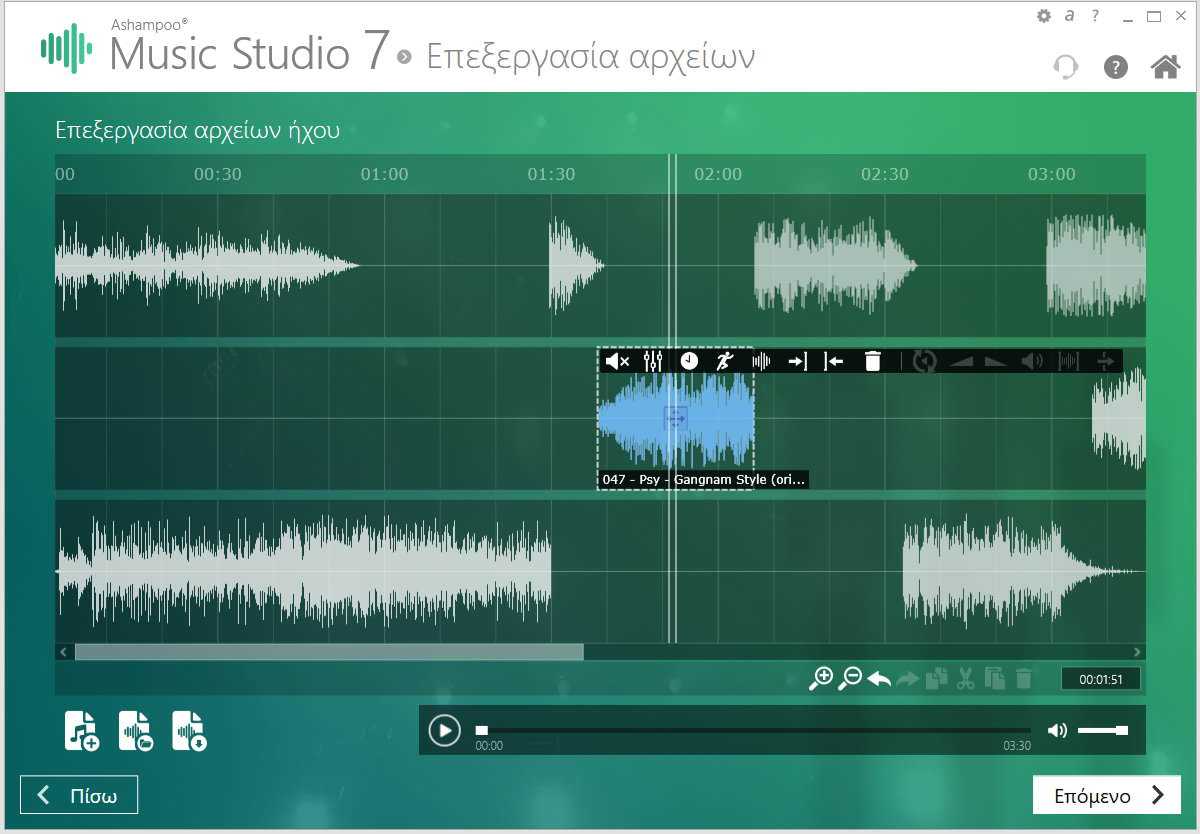Add a new audio file with plus icon
This screenshot has height=834, width=1200.
tap(81, 731)
